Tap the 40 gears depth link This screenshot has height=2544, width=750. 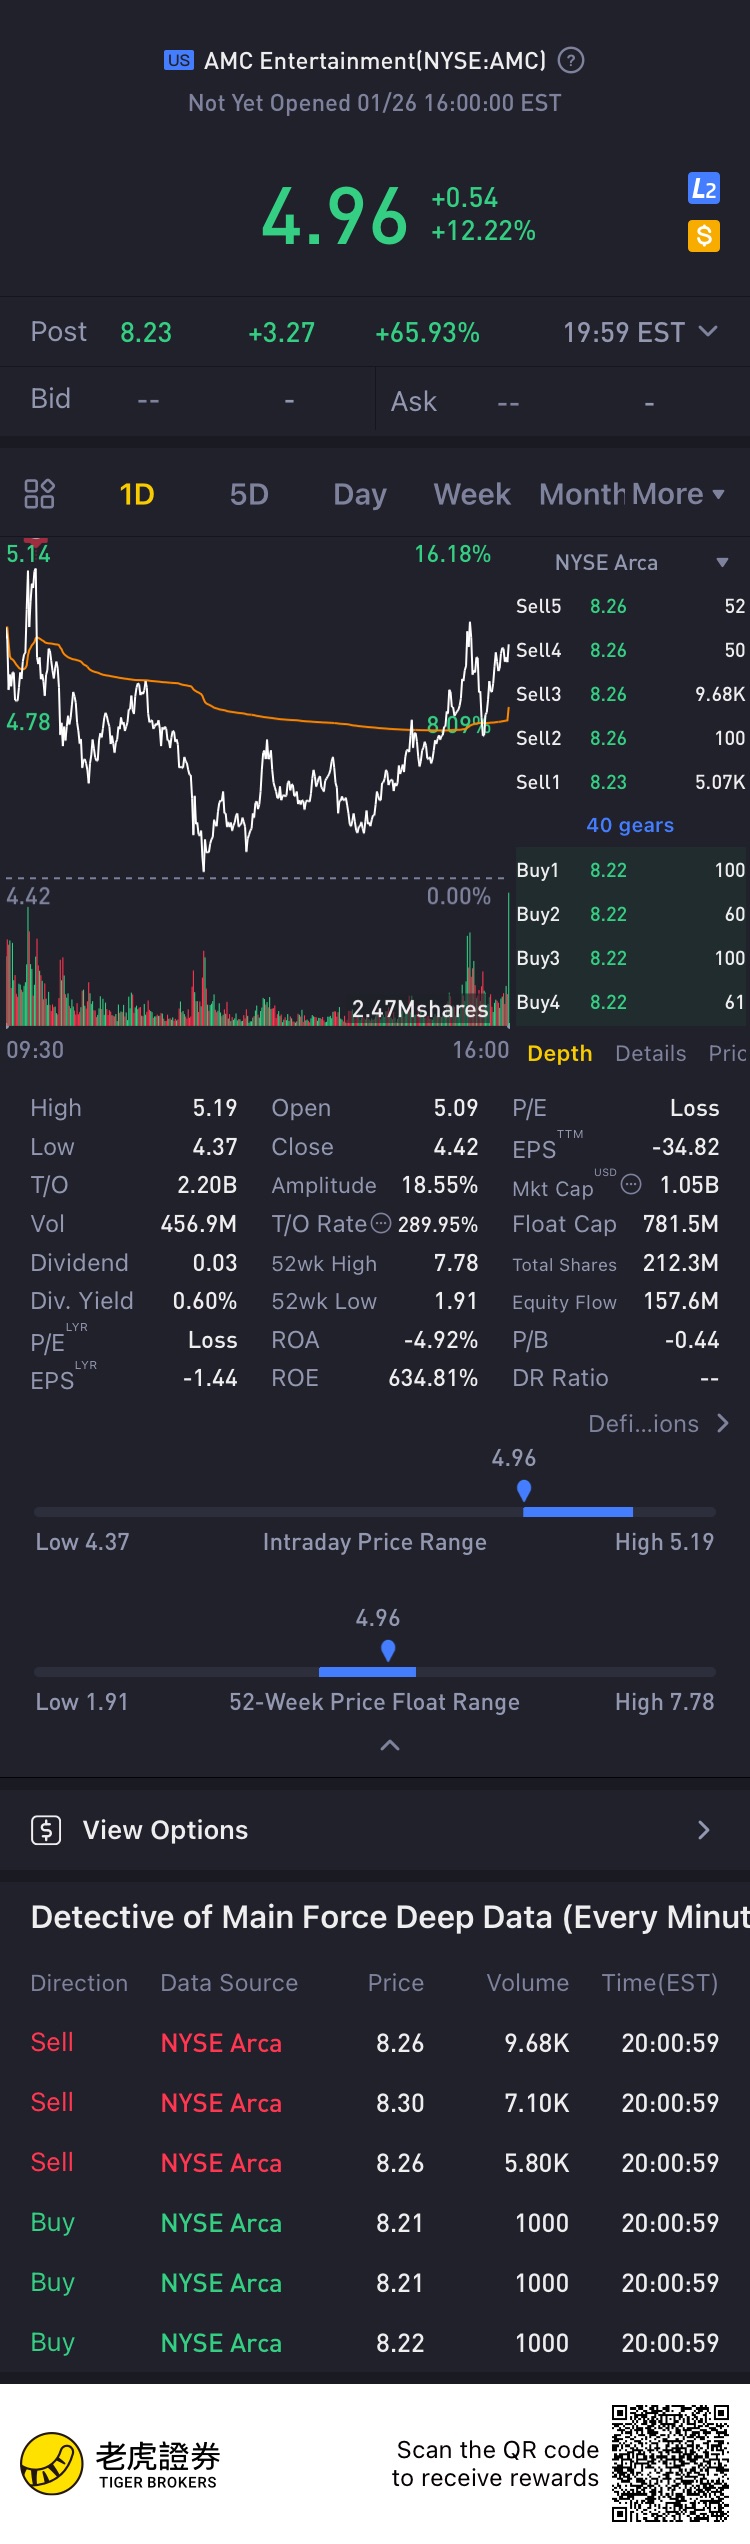pyautogui.click(x=630, y=825)
